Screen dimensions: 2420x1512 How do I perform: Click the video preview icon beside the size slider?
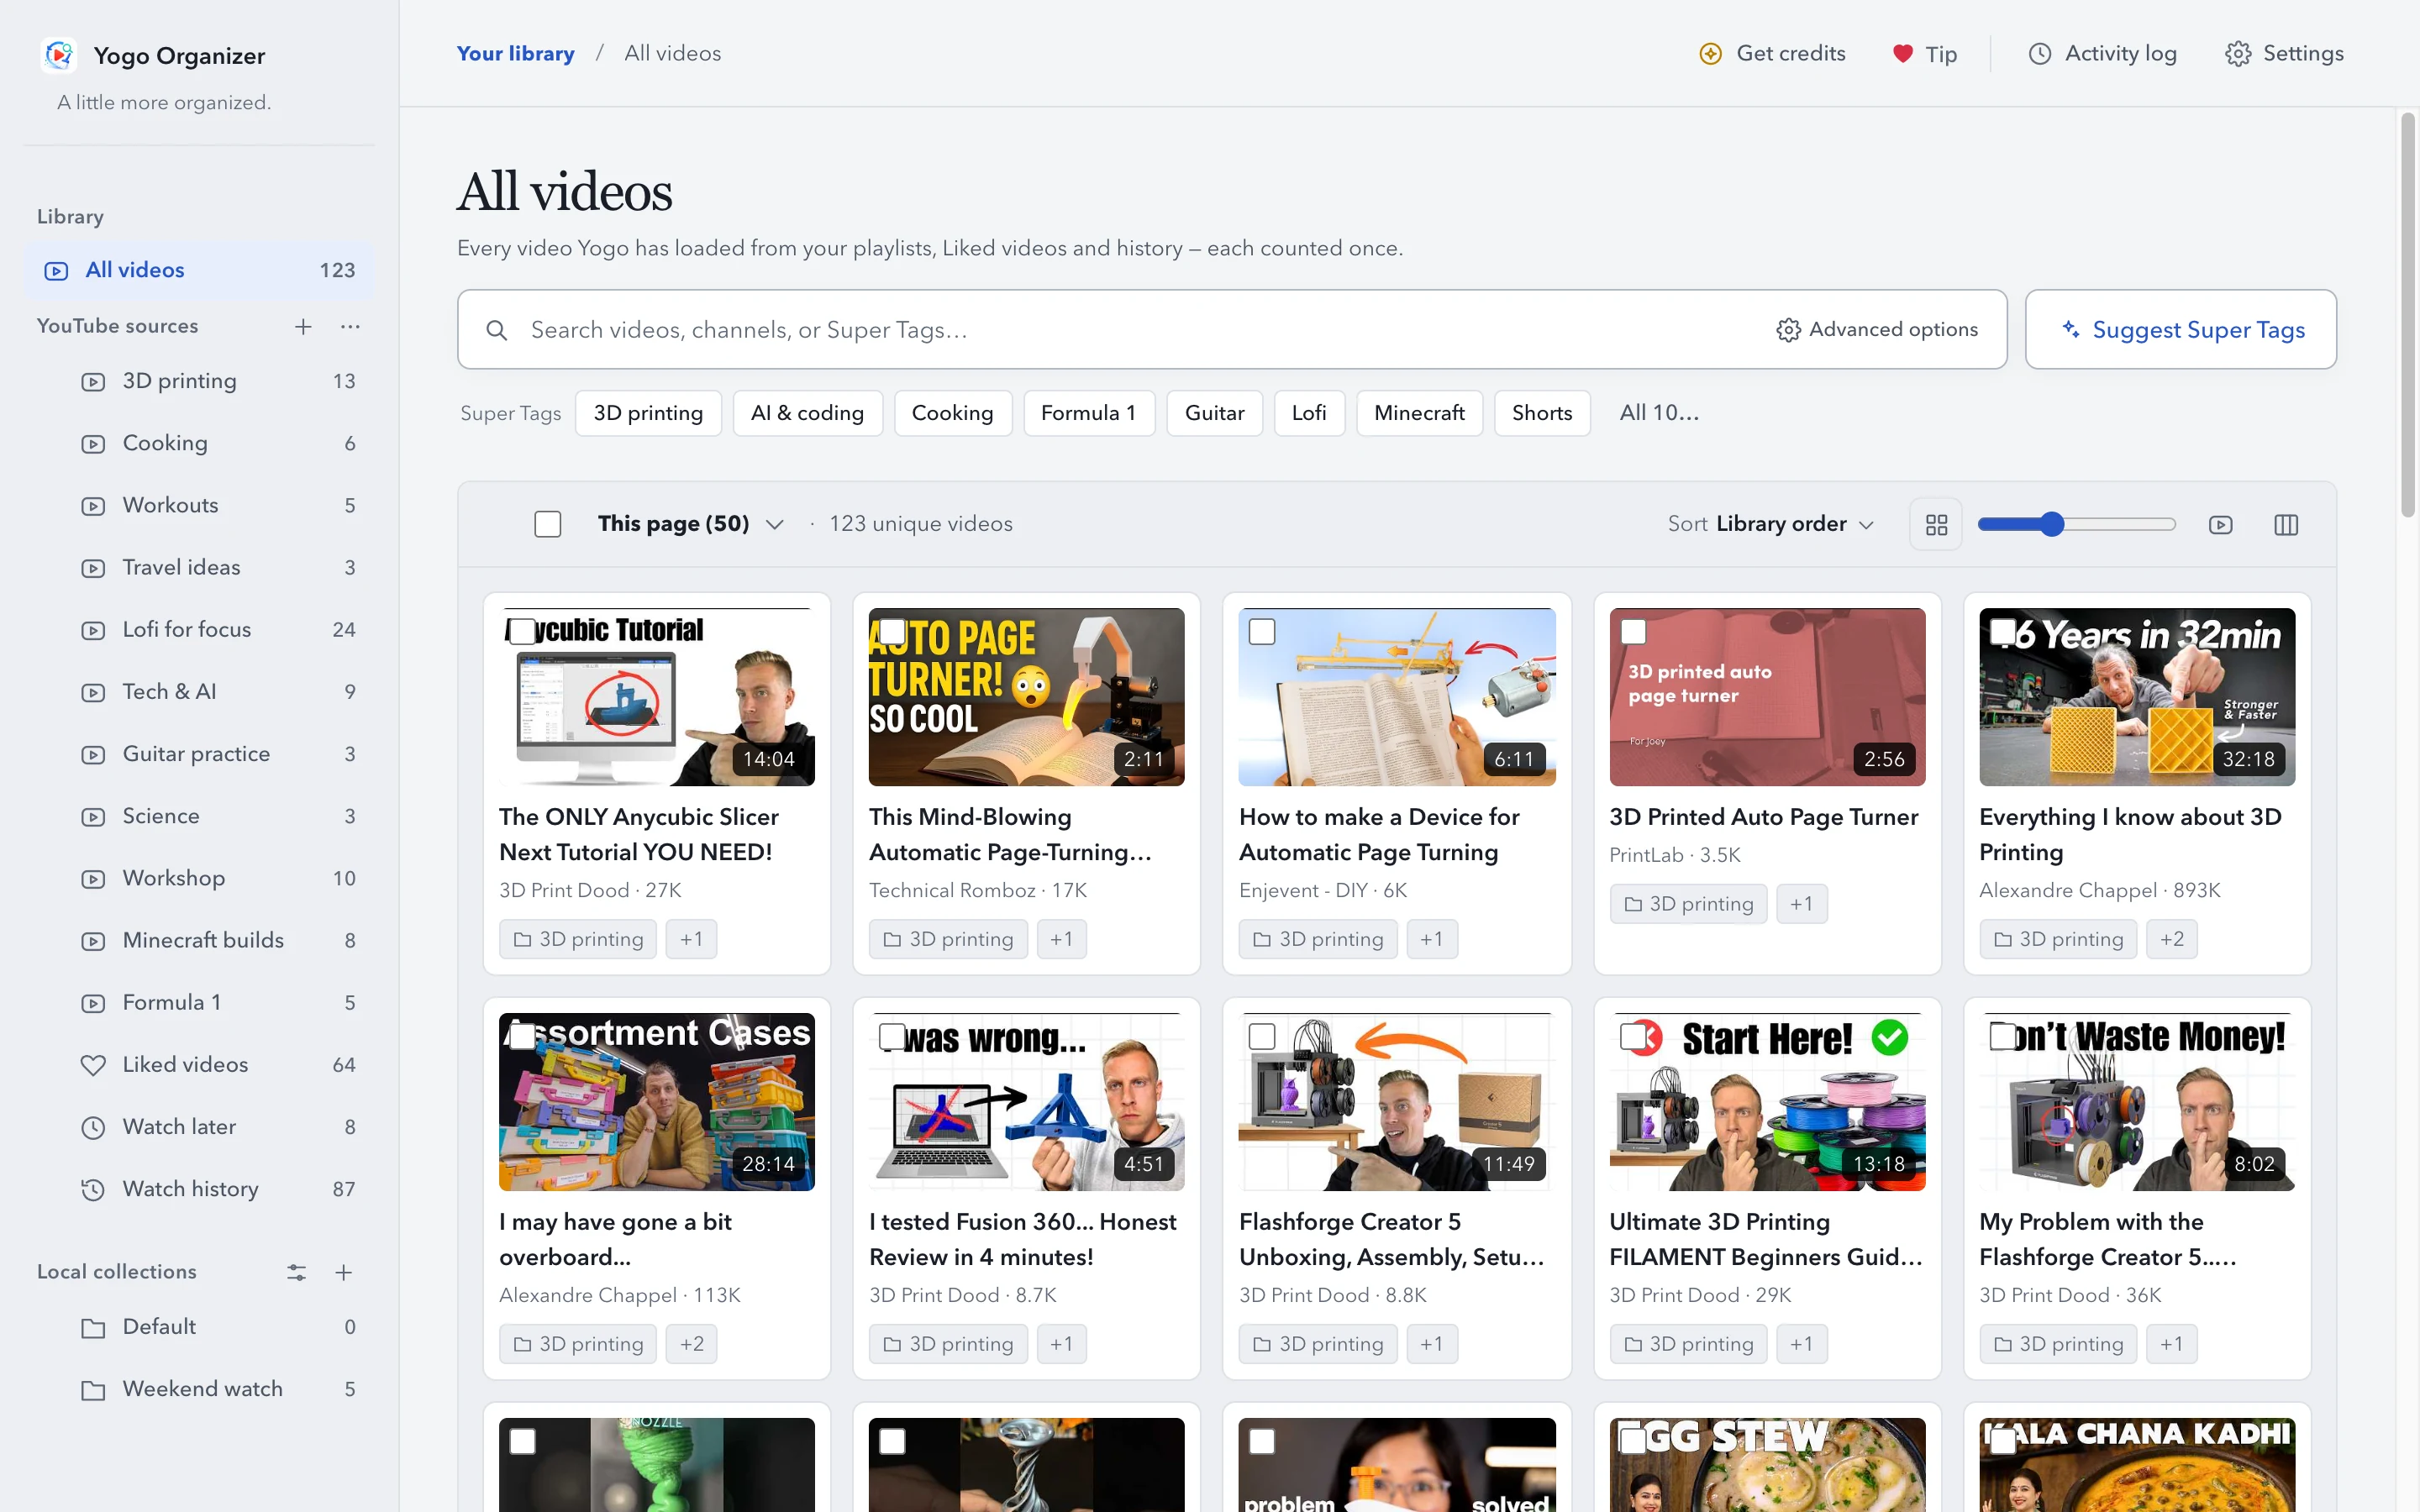click(x=2220, y=525)
